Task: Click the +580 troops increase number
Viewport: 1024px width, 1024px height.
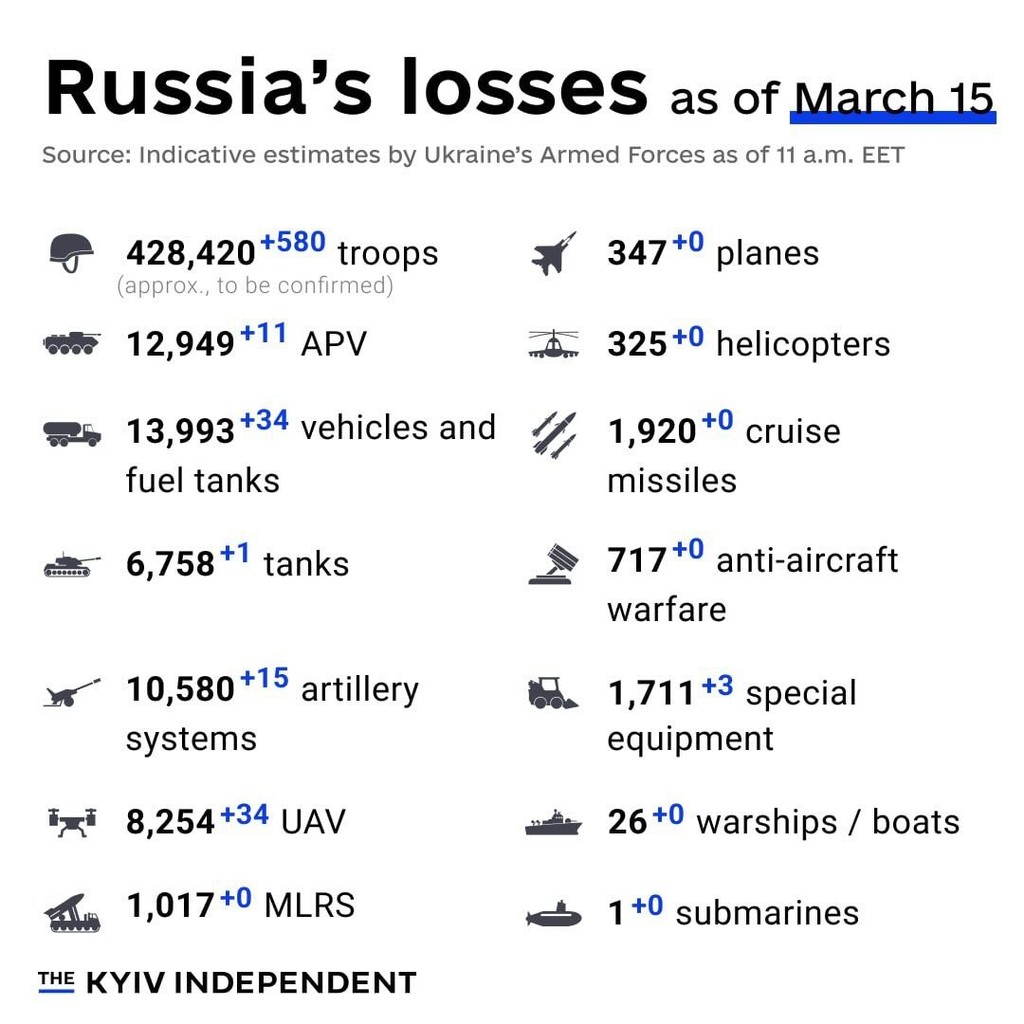Action: point(293,242)
